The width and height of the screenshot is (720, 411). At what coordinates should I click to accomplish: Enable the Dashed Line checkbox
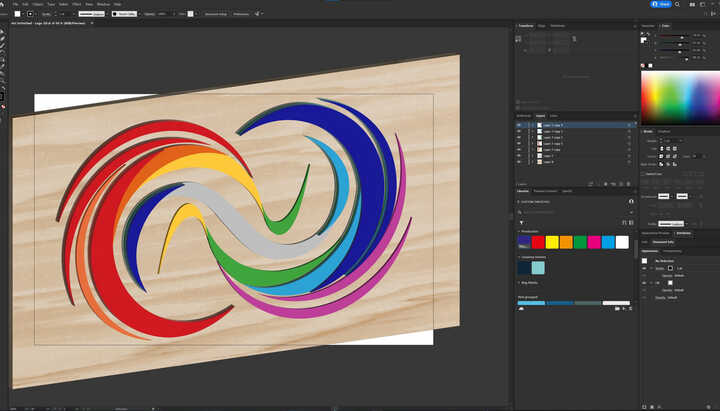coord(643,174)
